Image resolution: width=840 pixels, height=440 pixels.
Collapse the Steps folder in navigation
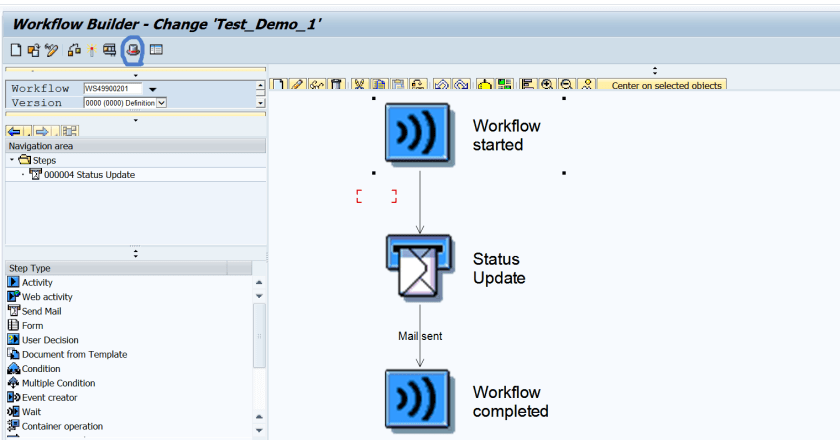point(12,160)
